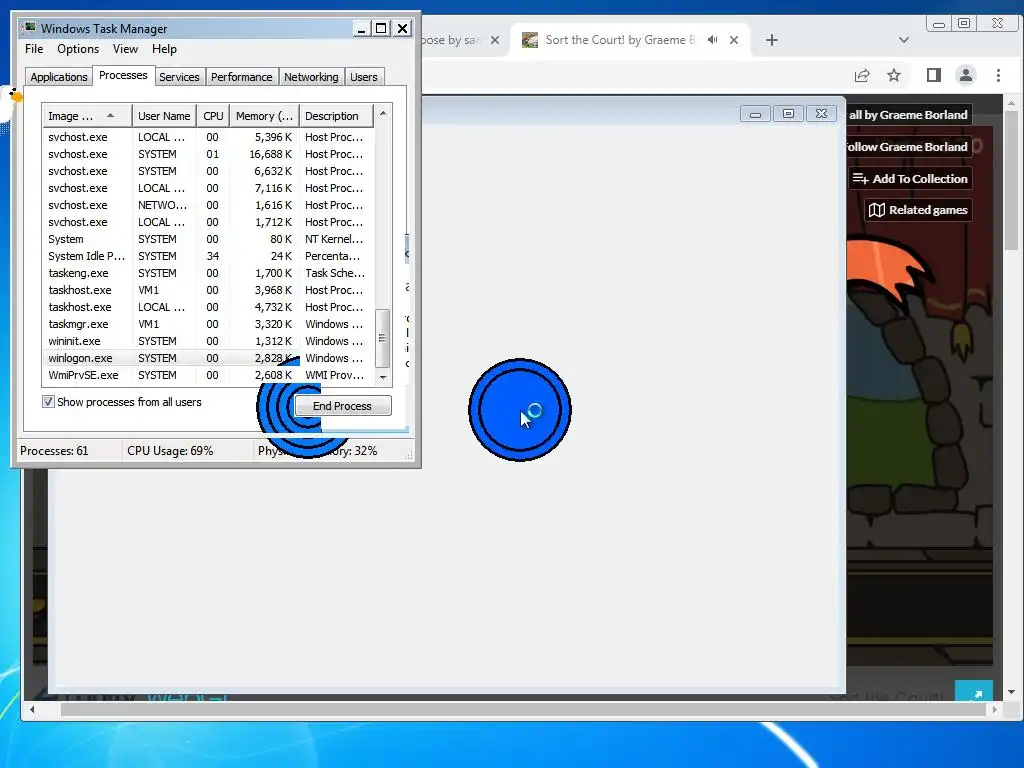Click the End Process button
This screenshot has height=768, width=1024.
343,406
